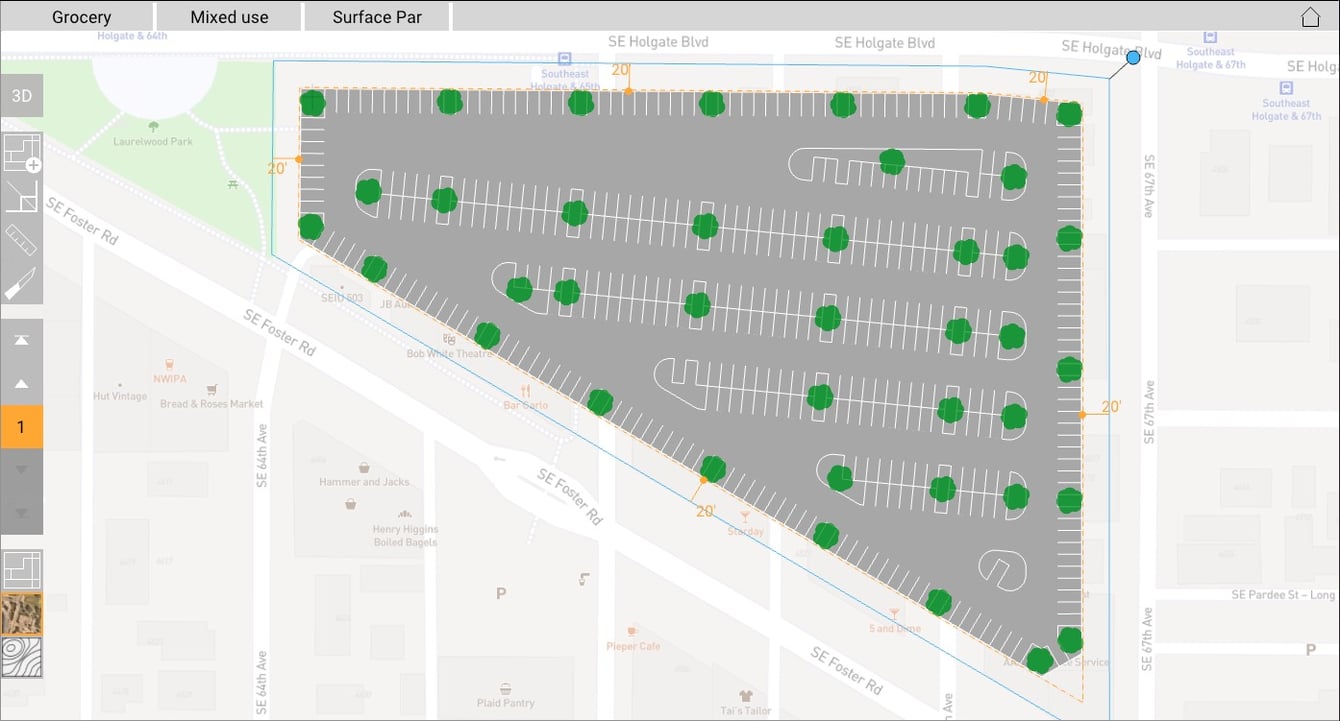Toggle the topography contour layer
Viewport: 1340px width, 721px height.
click(x=21, y=657)
